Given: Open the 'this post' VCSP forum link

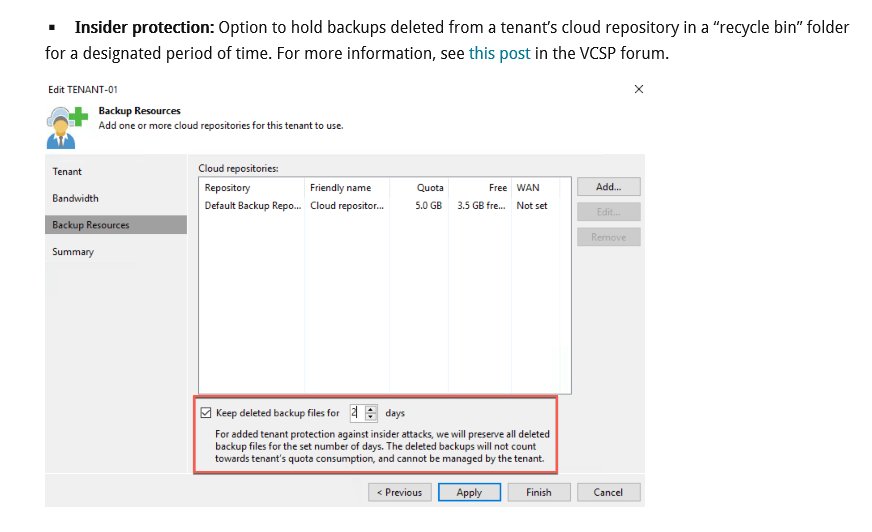Looking at the screenshot, I should pyautogui.click(x=499, y=53).
